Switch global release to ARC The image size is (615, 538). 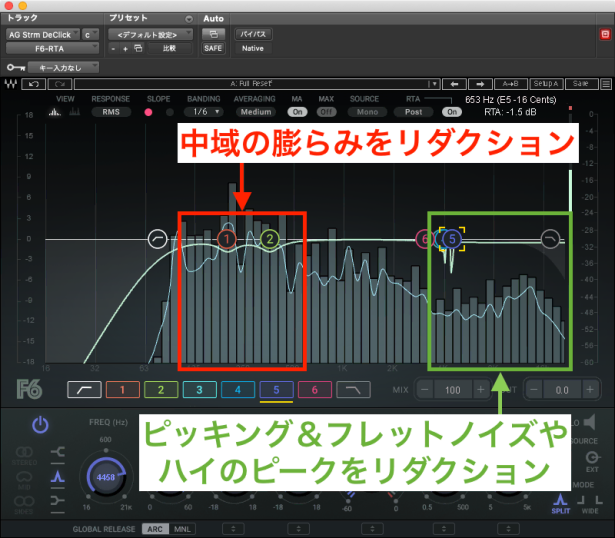[155, 529]
